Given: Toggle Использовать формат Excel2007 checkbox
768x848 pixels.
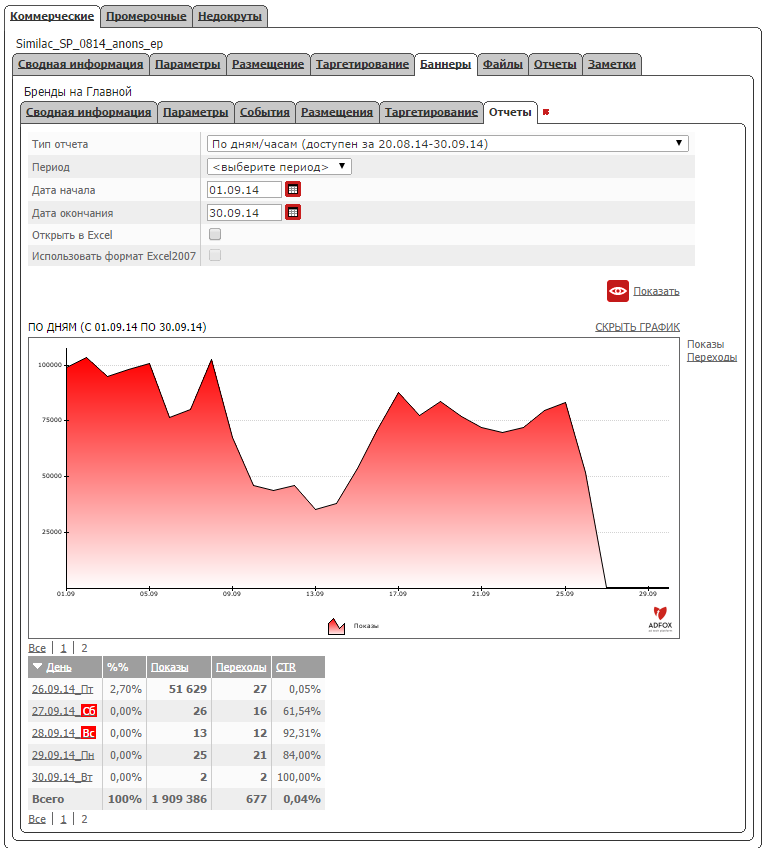Looking at the screenshot, I should coord(215,255).
